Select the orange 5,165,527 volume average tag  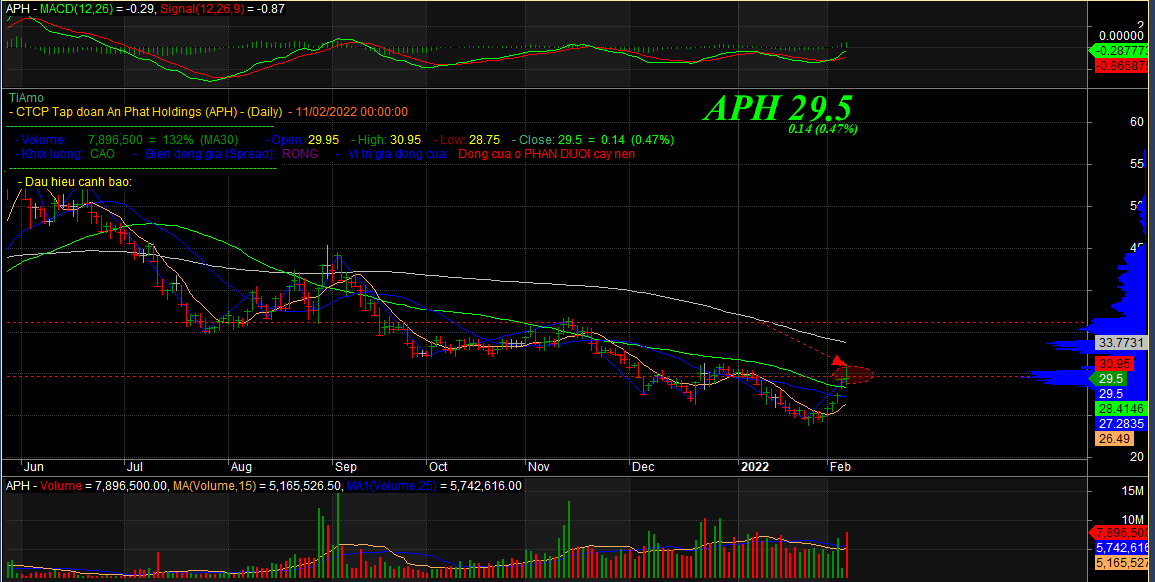pyautogui.click(x=1123, y=563)
